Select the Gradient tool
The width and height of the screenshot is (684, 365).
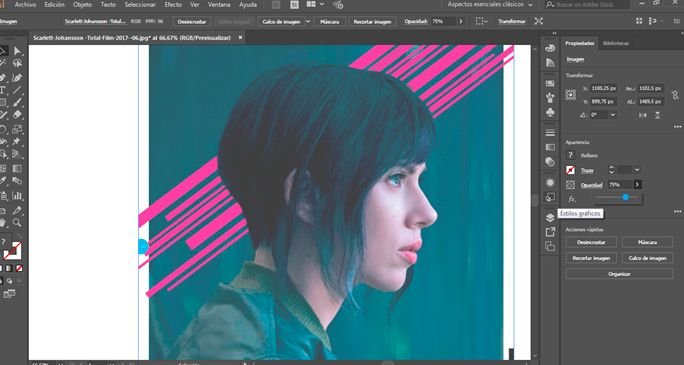pyautogui.click(x=17, y=168)
